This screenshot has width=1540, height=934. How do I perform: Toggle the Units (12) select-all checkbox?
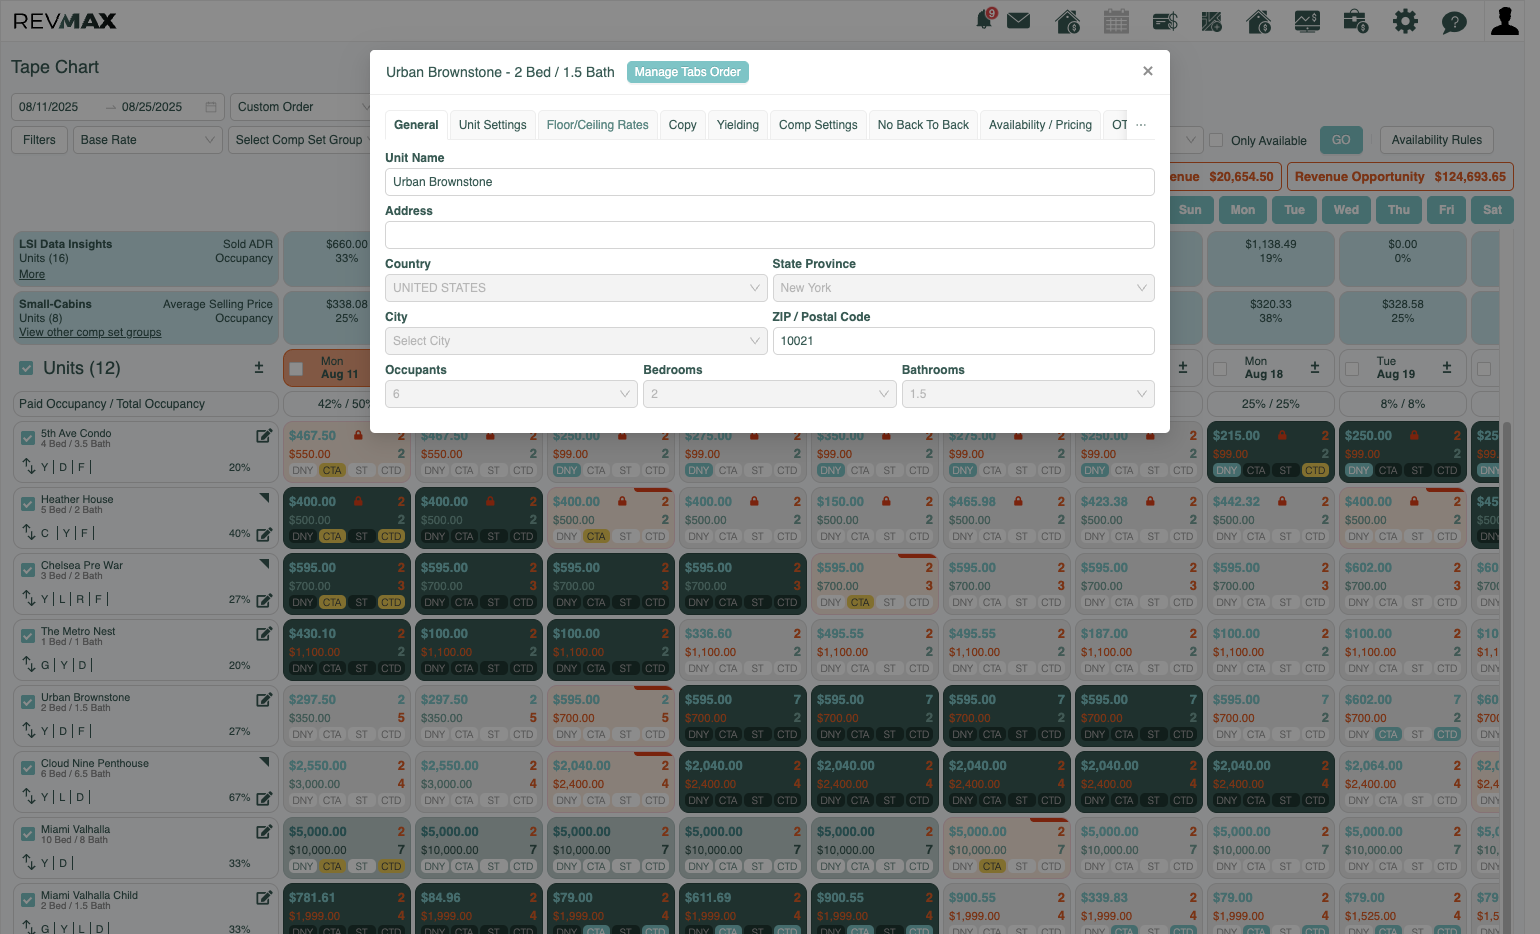[x=27, y=368]
